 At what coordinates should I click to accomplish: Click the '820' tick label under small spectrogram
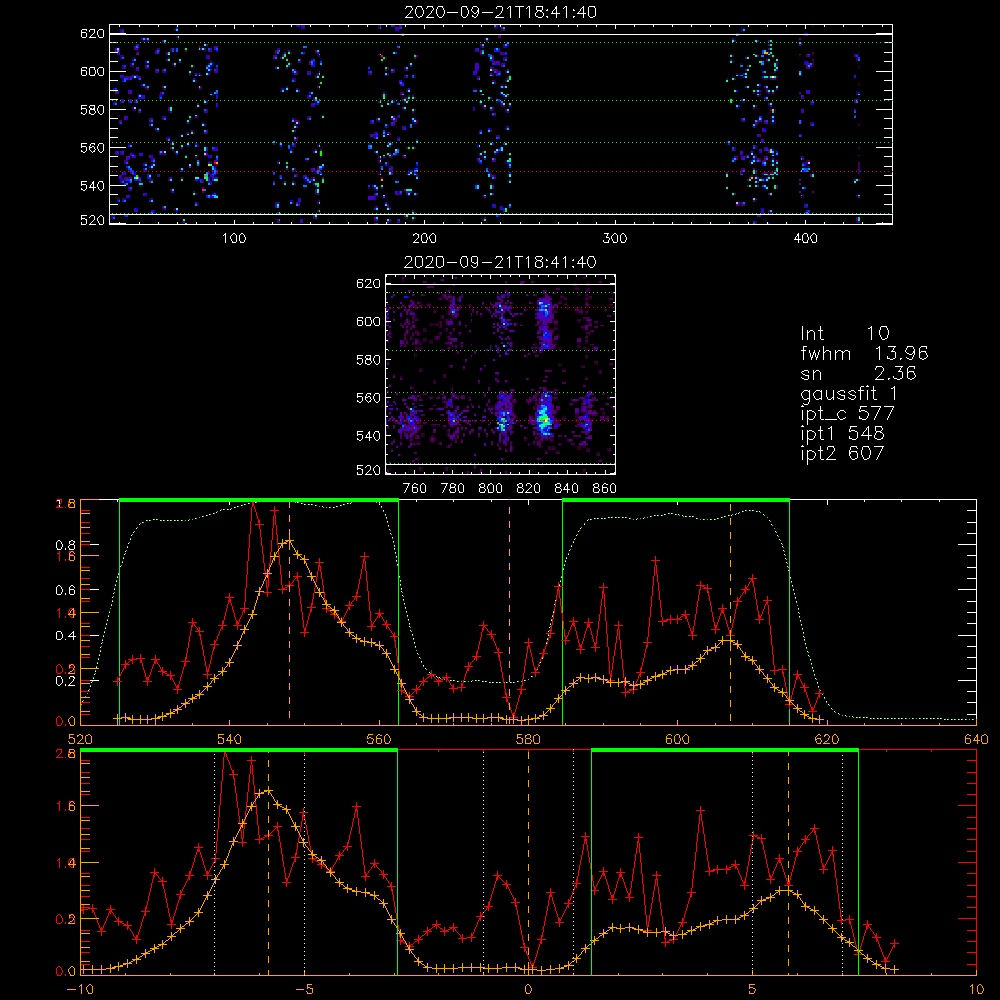tap(529, 489)
